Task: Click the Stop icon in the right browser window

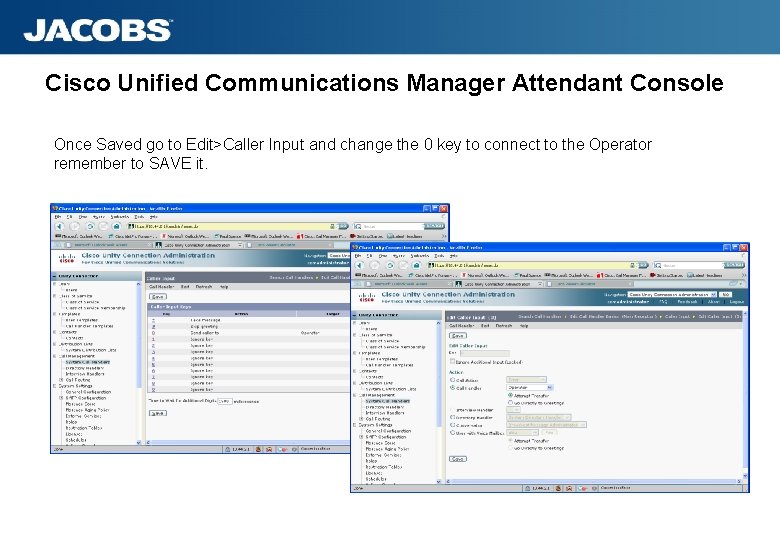Action: click(x=403, y=266)
